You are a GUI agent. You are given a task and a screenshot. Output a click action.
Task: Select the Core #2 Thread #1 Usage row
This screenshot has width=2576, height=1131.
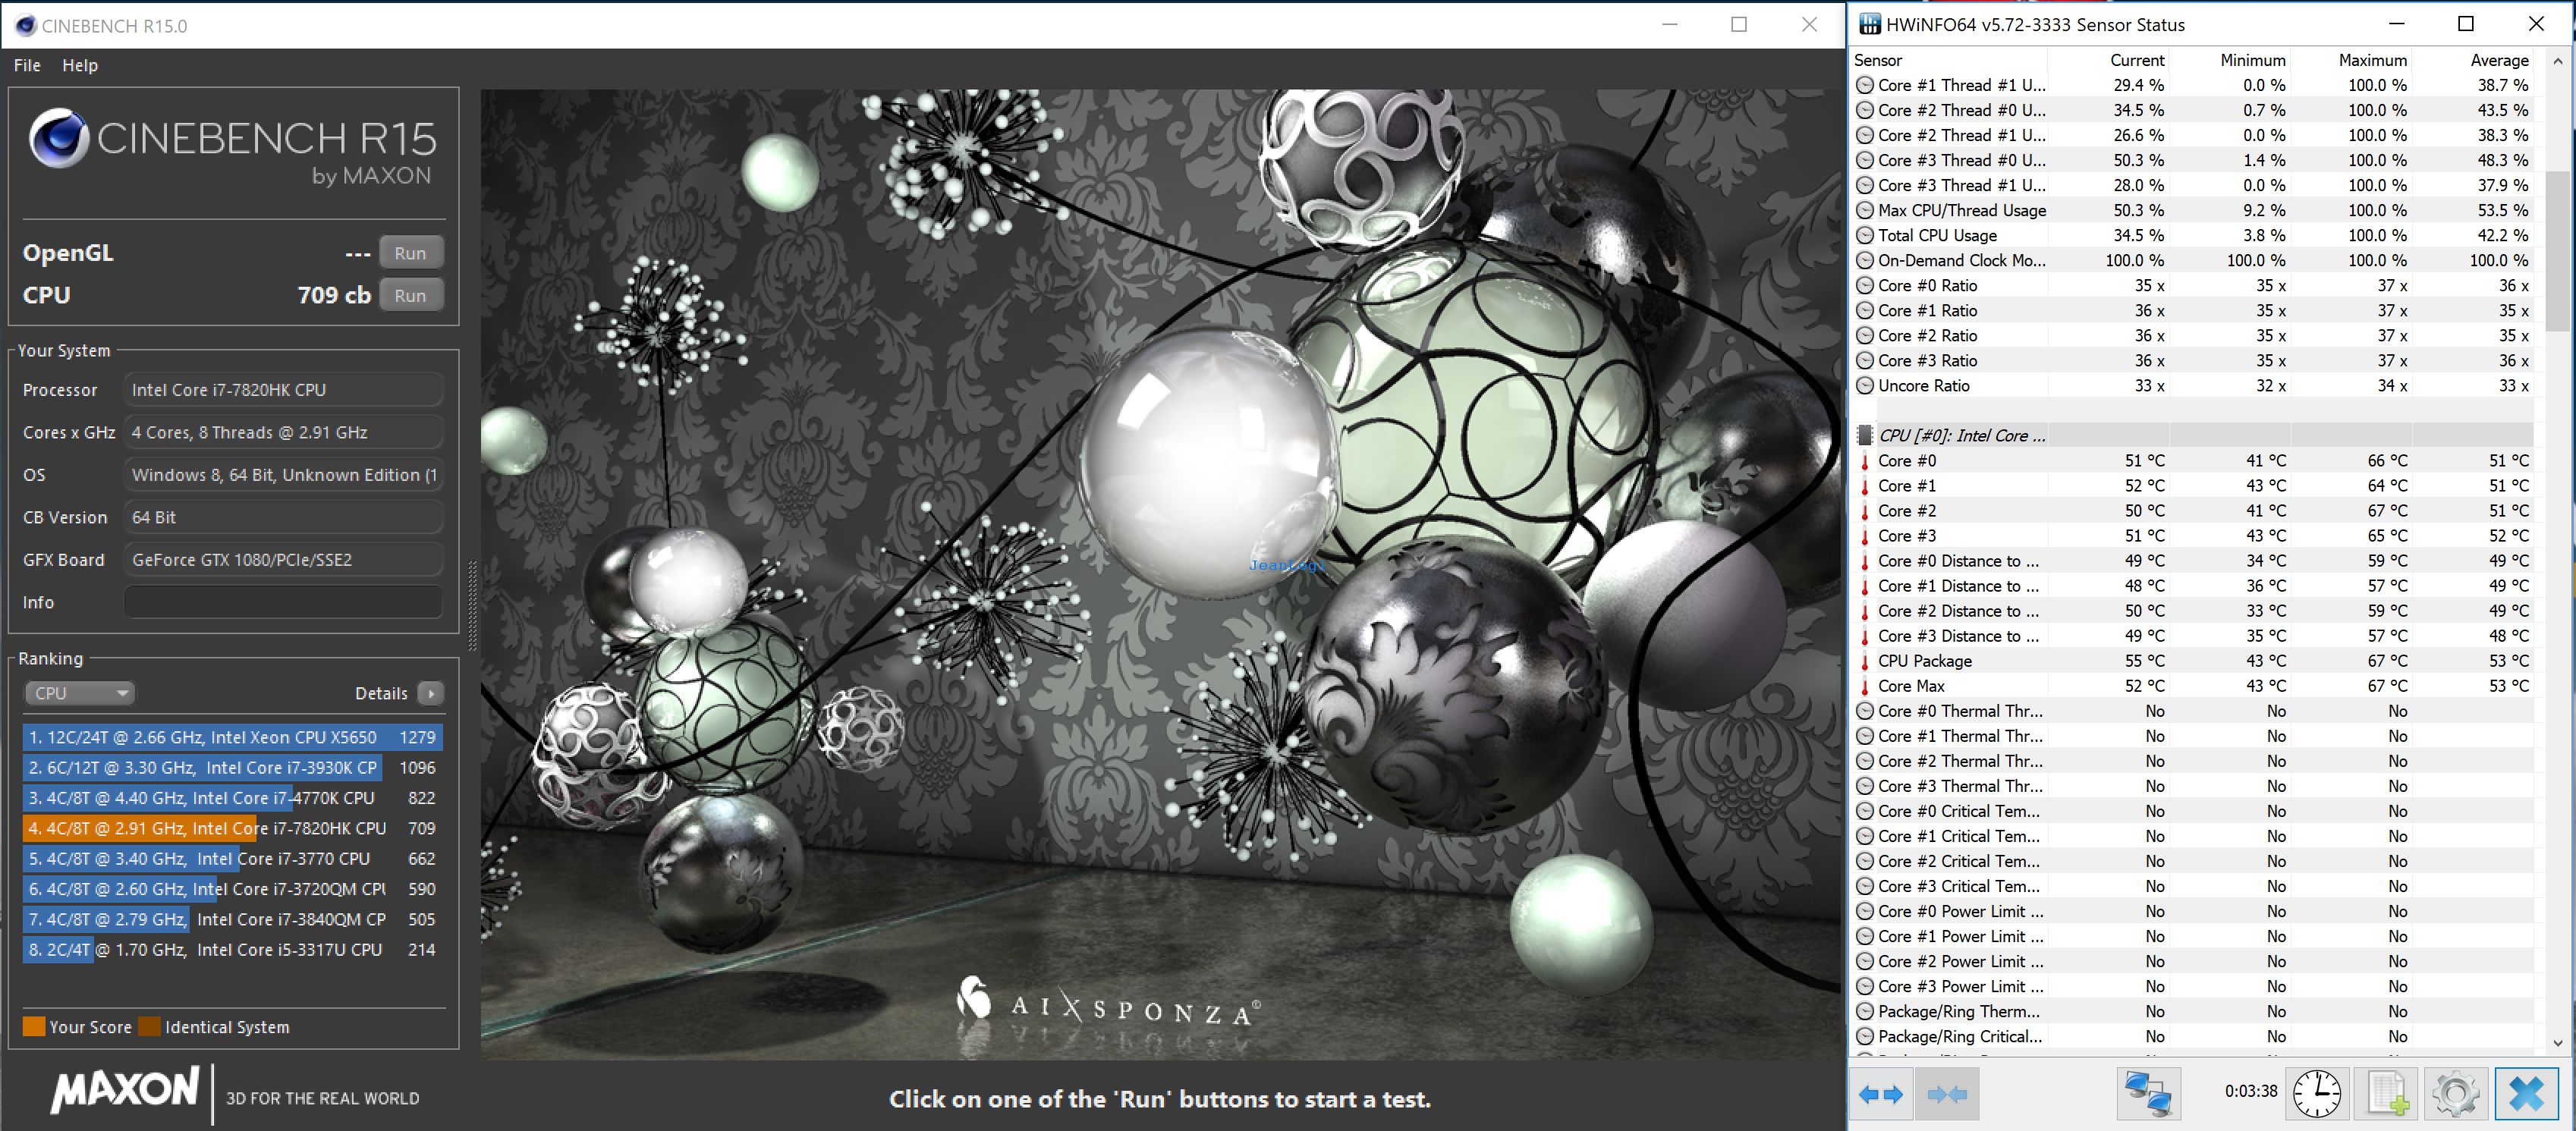(2193, 135)
